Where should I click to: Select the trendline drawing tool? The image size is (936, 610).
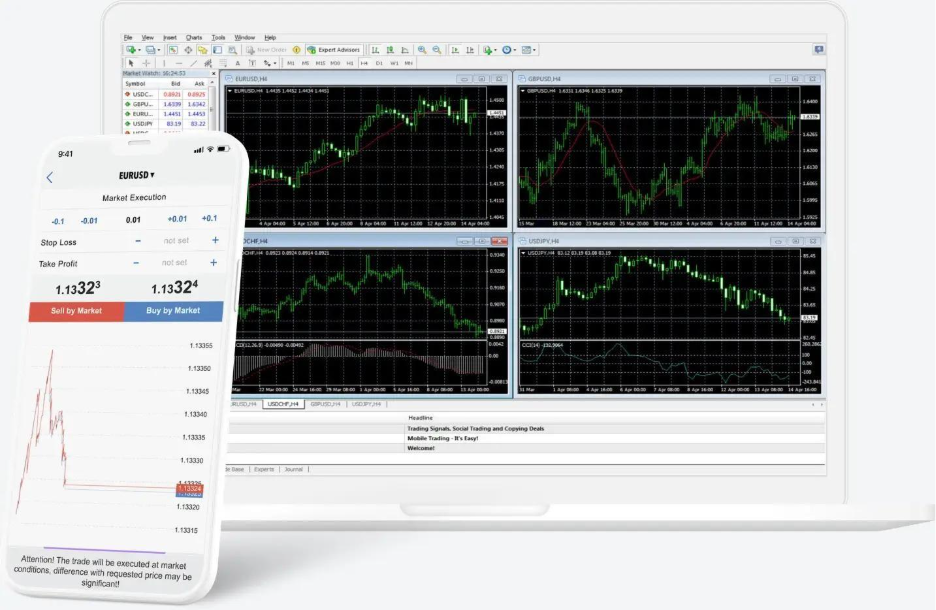click(192, 62)
